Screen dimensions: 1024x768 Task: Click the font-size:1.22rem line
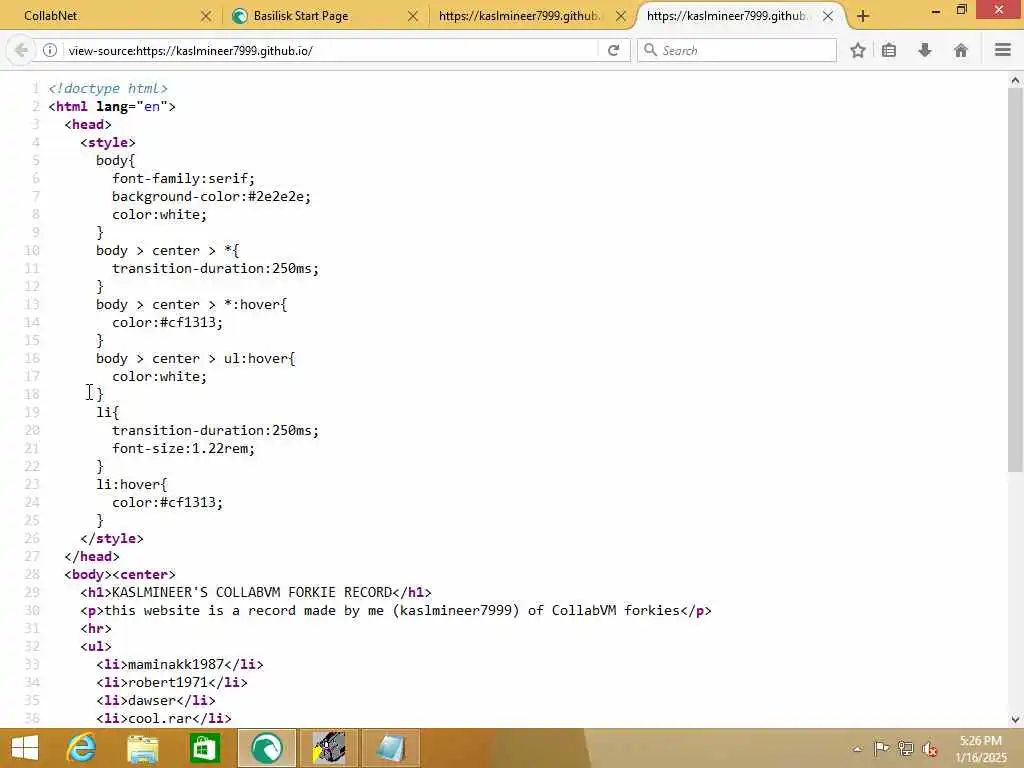point(184,449)
